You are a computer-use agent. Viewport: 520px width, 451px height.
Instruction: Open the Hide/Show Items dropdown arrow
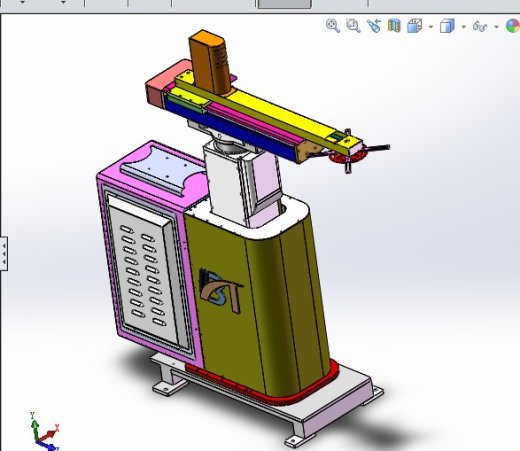[x=496, y=27]
